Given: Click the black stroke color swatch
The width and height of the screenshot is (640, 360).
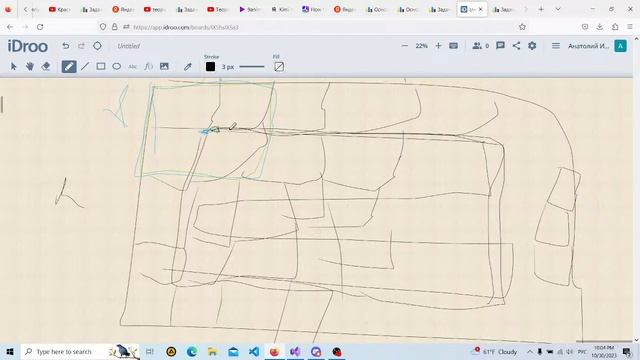Looking at the screenshot, I should (x=210, y=67).
